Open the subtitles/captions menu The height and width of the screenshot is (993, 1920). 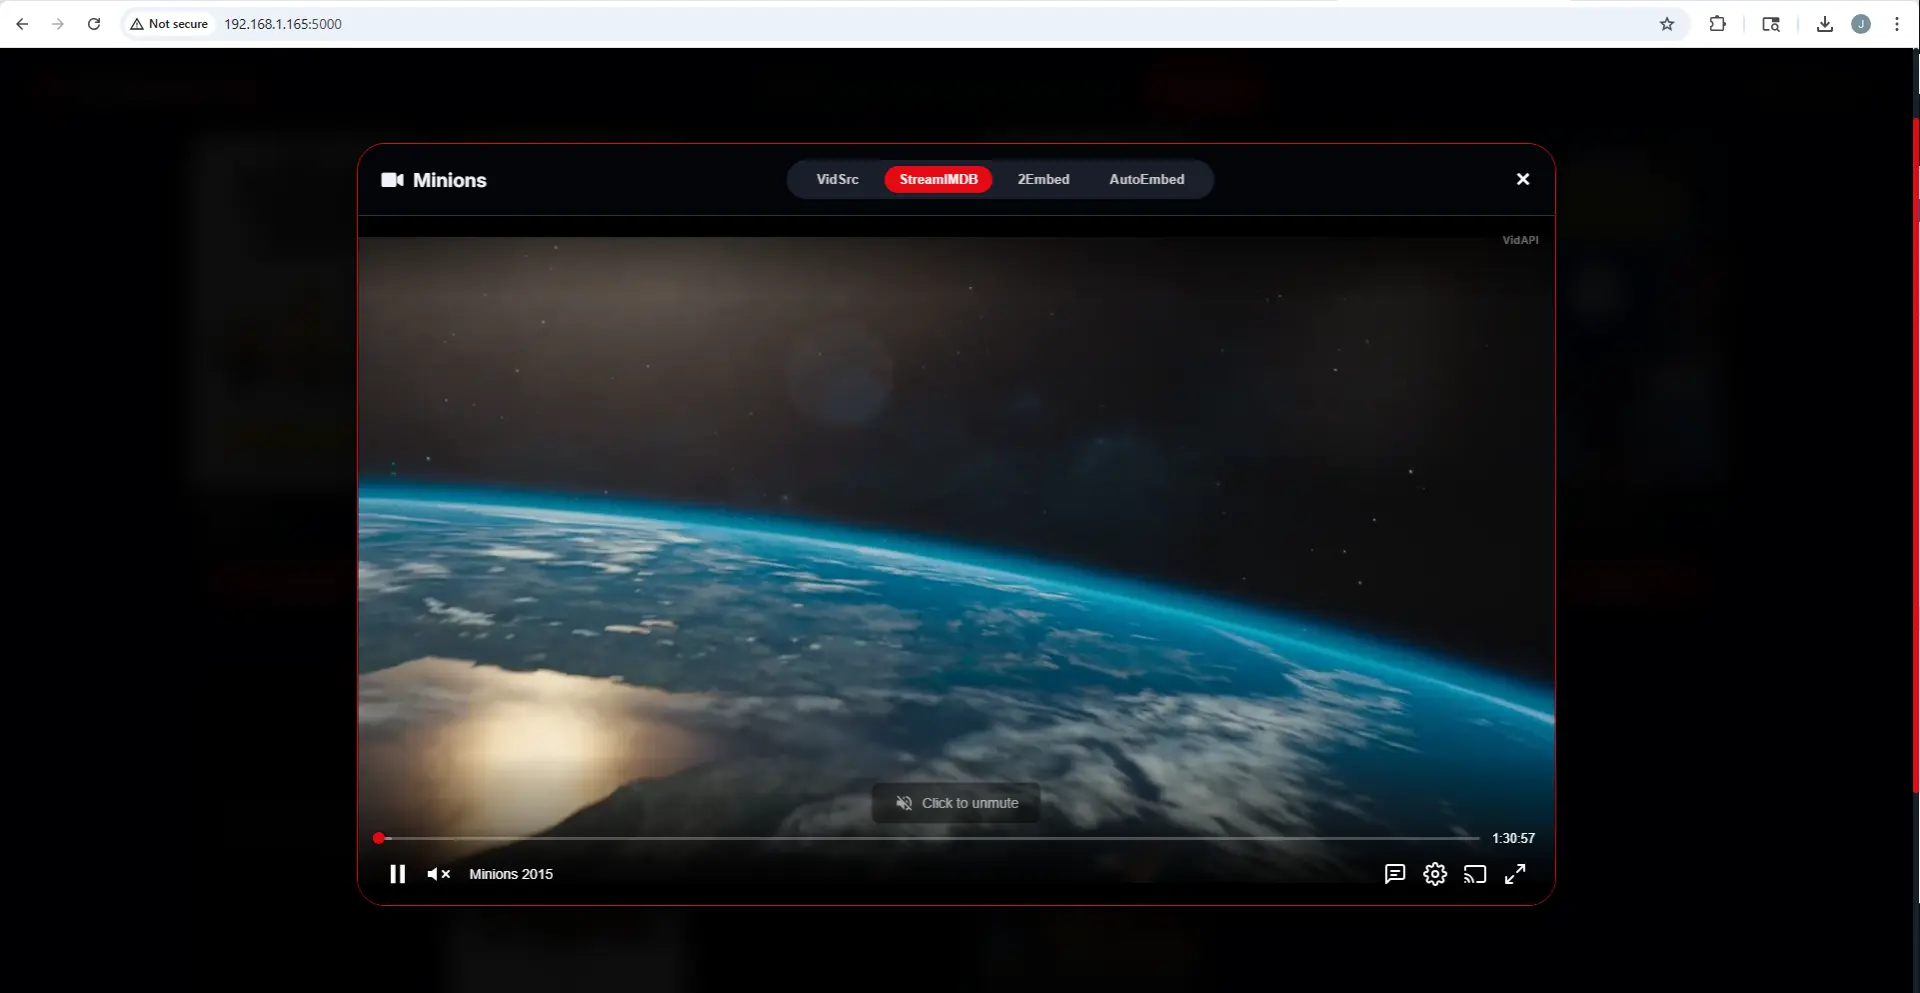1395,874
